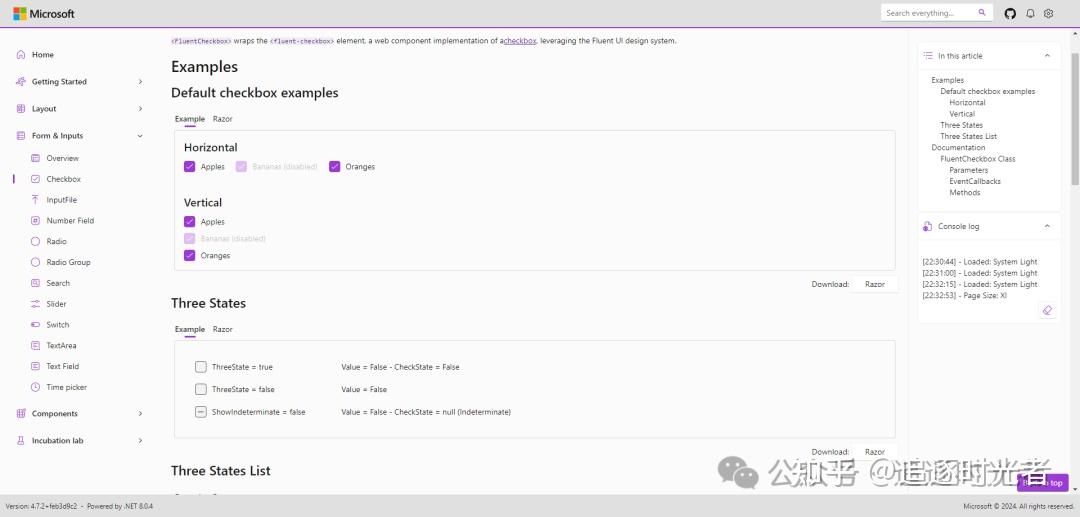Expand the Getting Started menu
1080x517 pixels.
(x=139, y=82)
